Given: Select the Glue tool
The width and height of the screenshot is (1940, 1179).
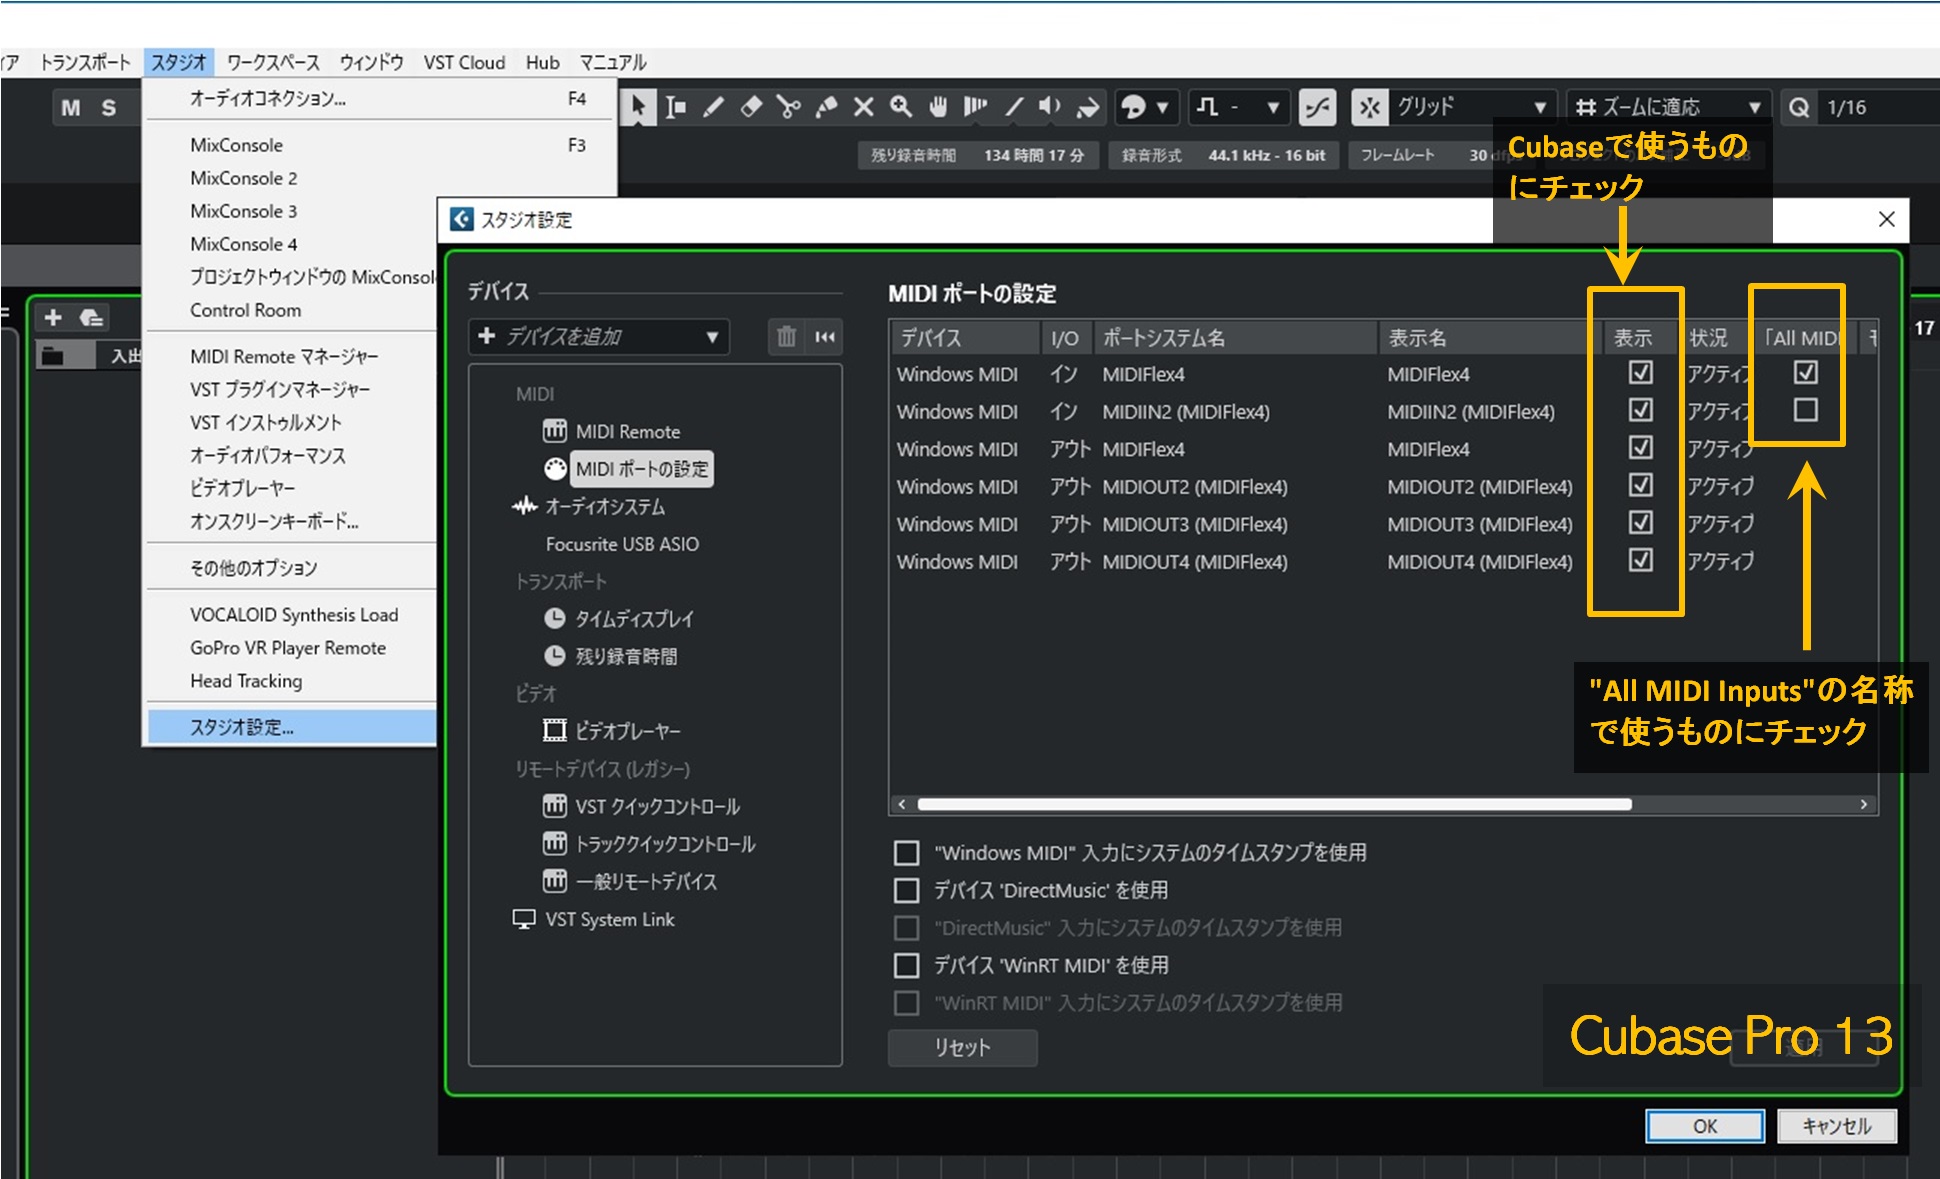Looking at the screenshot, I should pyautogui.click(x=826, y=107).
